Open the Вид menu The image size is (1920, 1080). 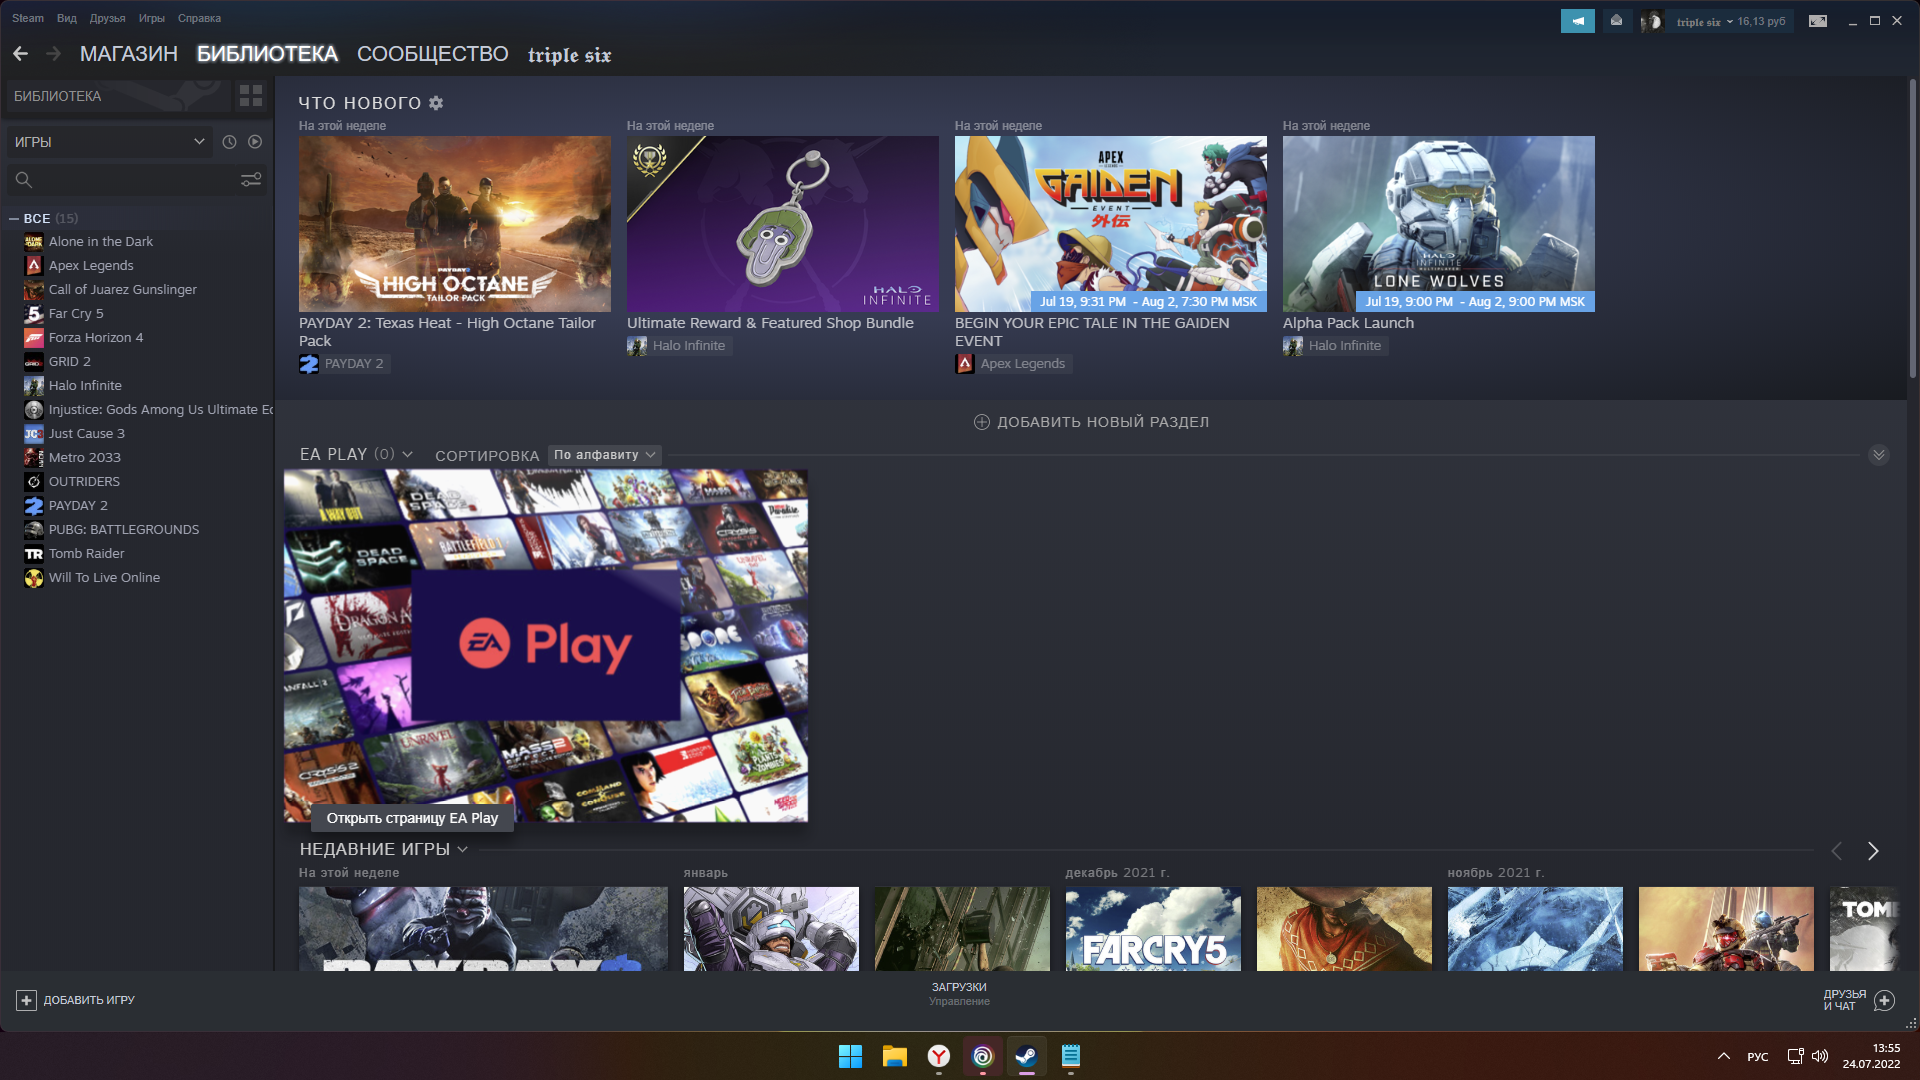click(x=67, y=18)
